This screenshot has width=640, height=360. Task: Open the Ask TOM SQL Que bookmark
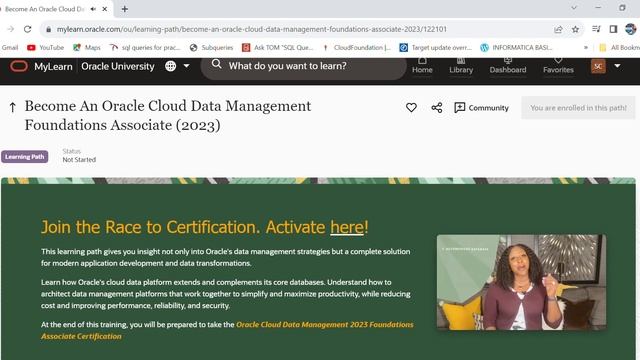click(278, 47)
